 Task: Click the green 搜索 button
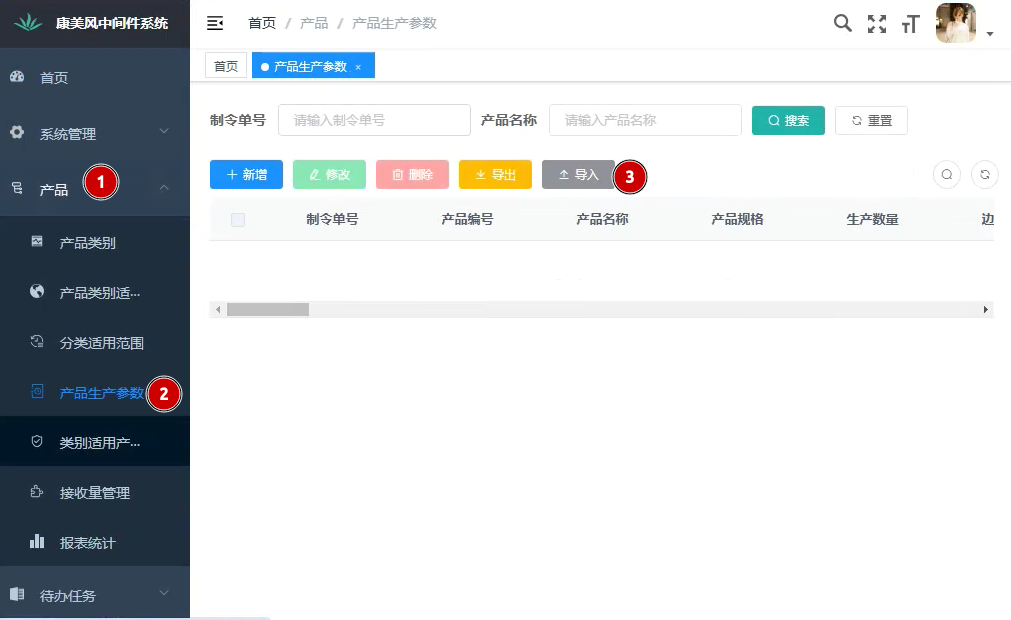[x=788, y=120]
